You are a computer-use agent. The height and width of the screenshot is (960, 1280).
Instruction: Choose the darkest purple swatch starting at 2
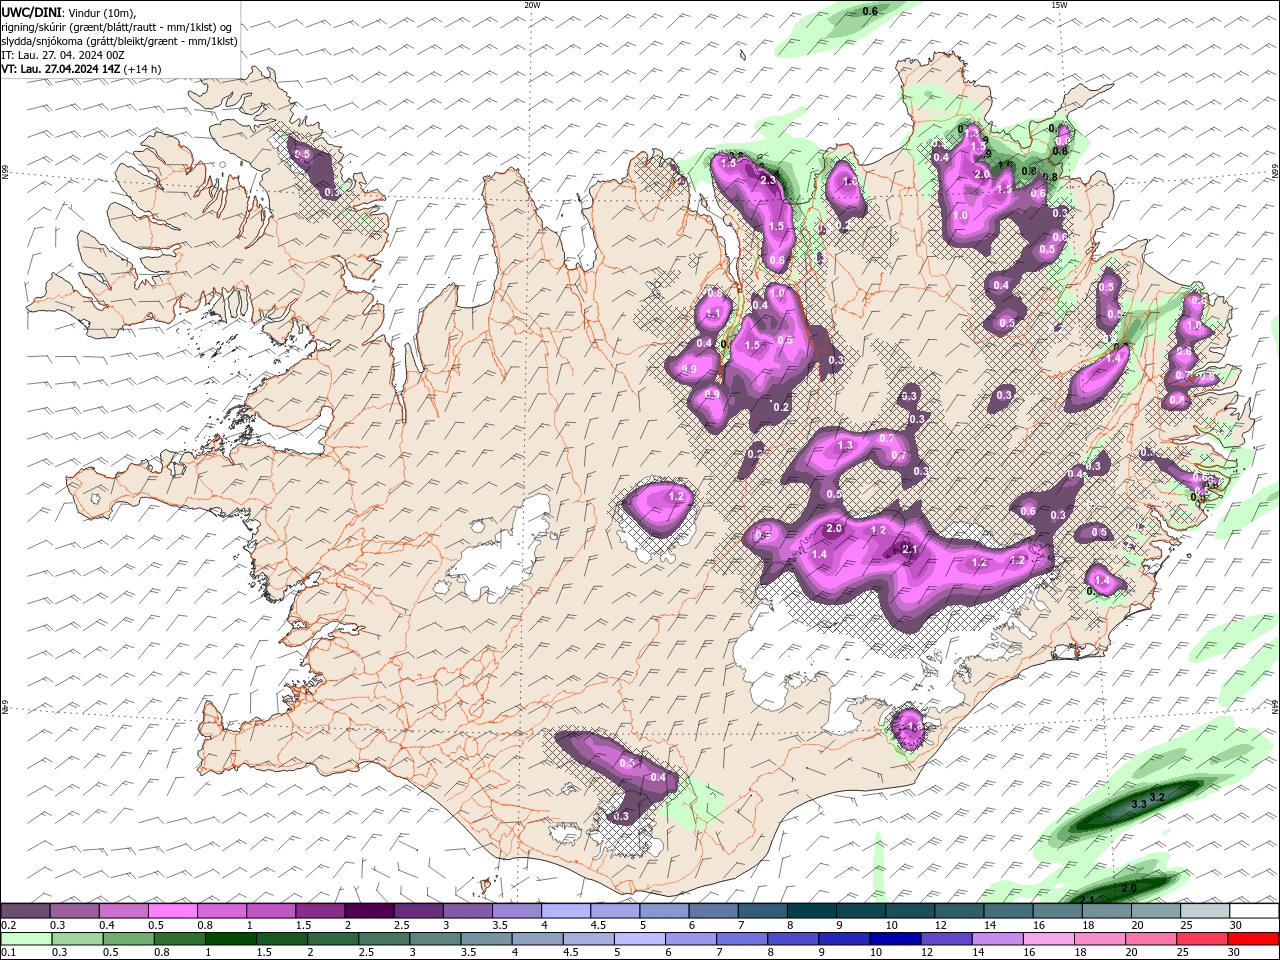tap(369, 910)
